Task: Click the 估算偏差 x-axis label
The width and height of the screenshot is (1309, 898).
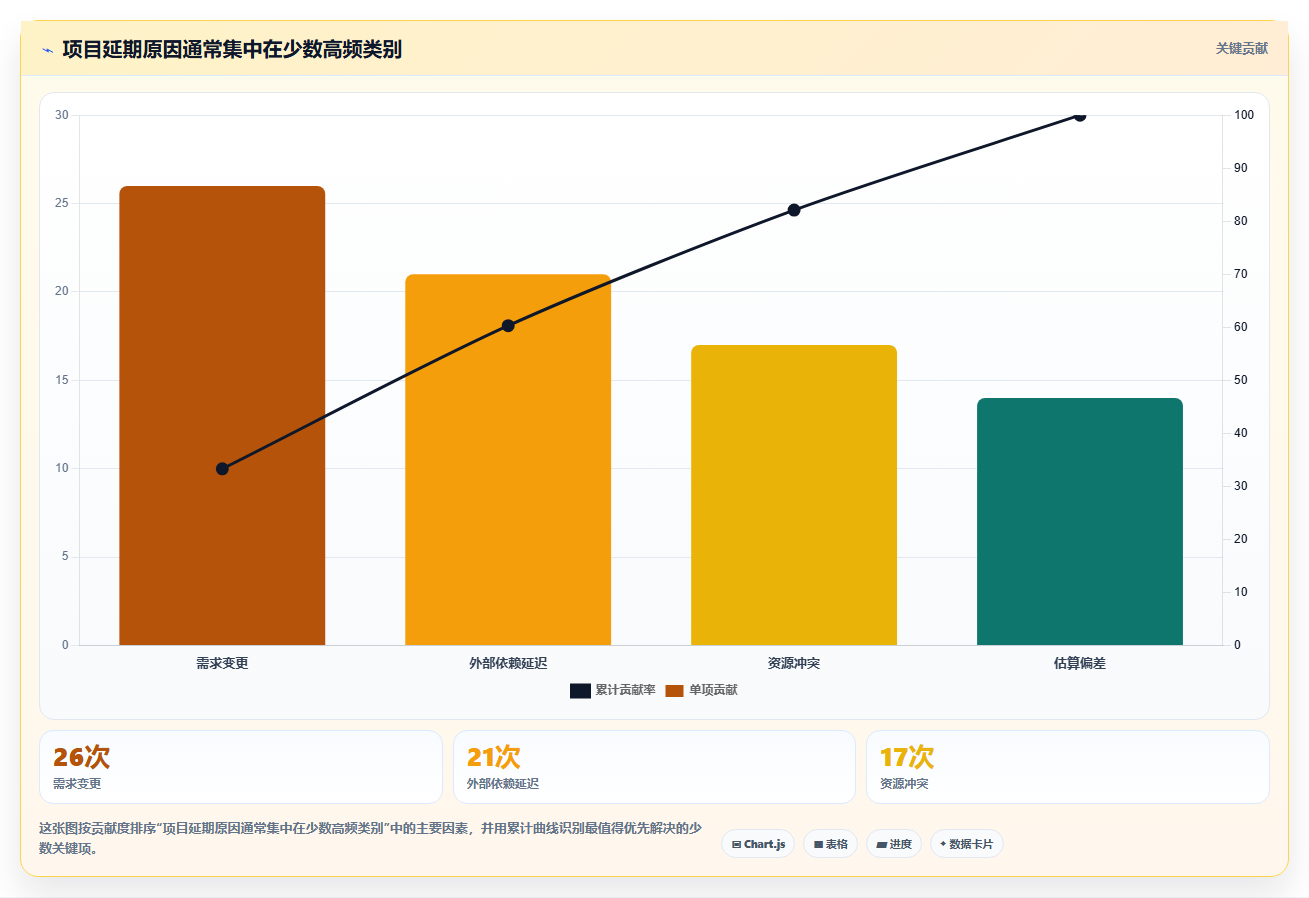Action: tap(1080, 663)
